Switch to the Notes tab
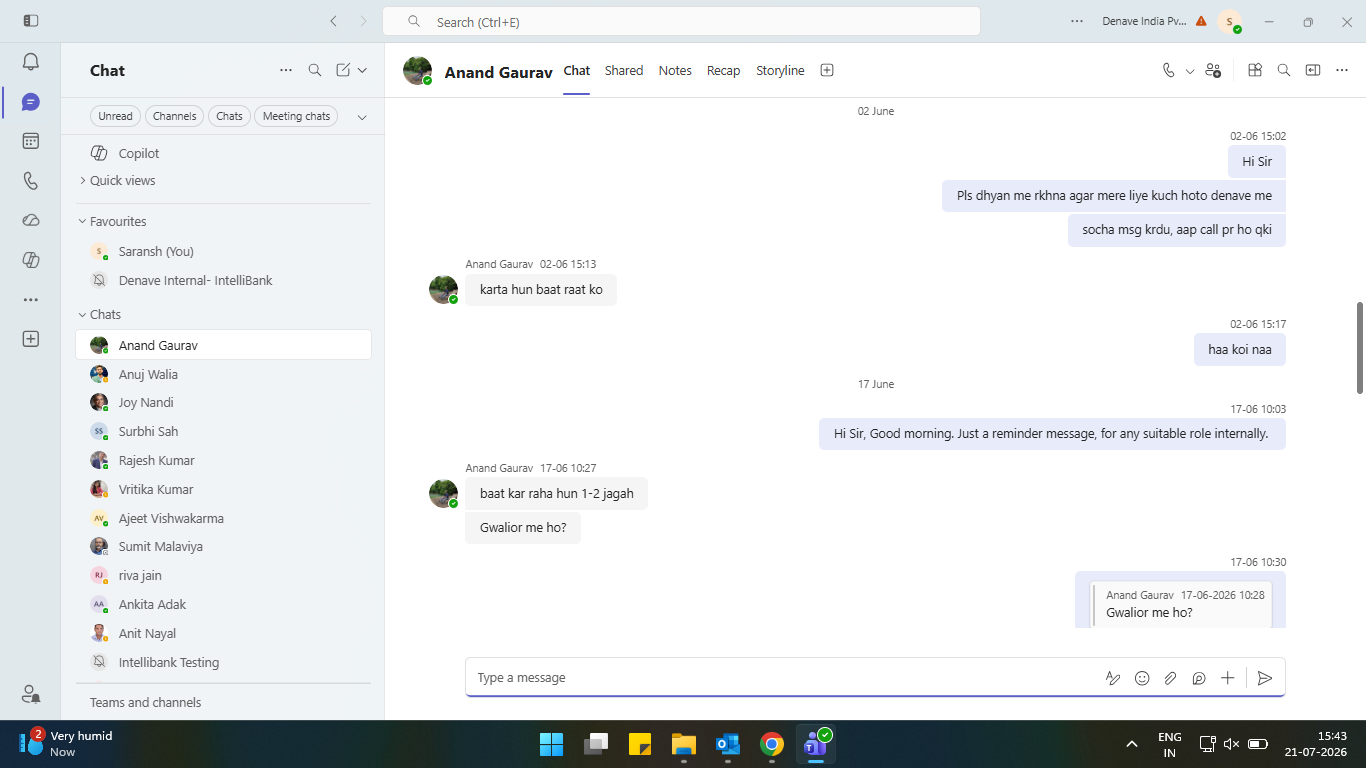This screenshot has width=1366, height=768. pos(675,70)
